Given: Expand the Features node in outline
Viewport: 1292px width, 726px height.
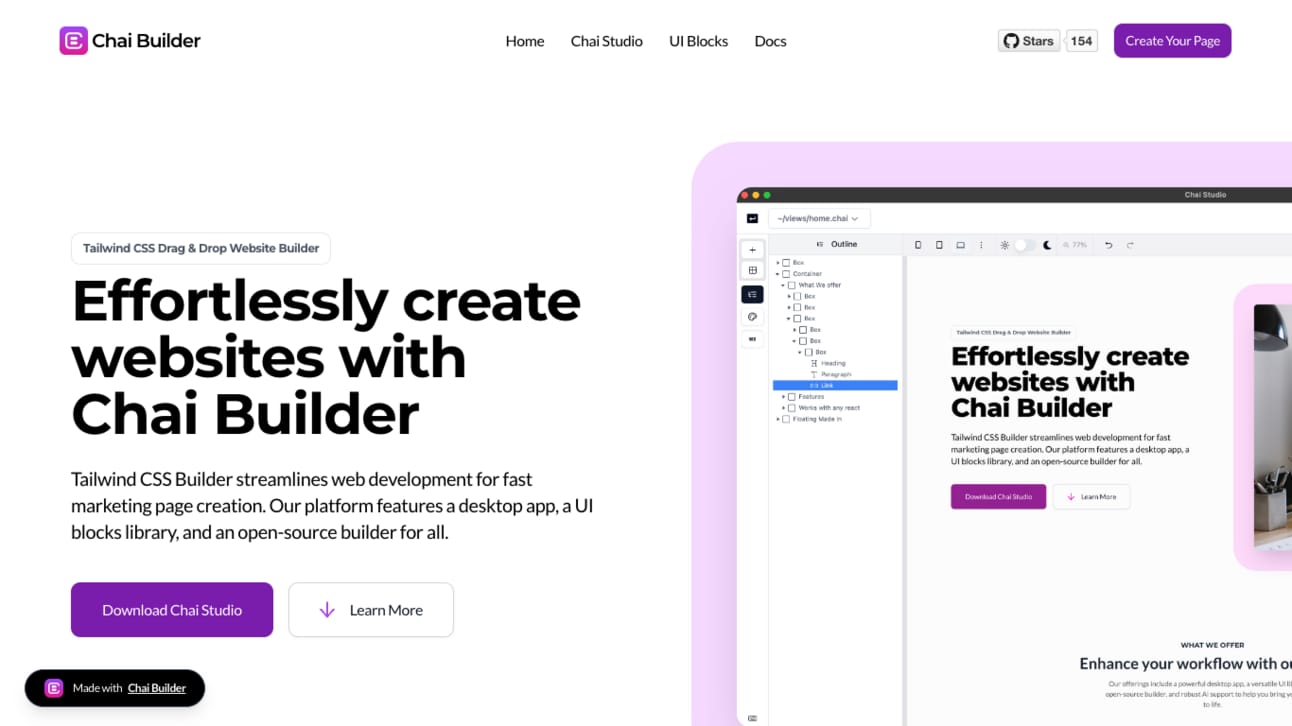Looking at the screenshot, I should coord(783,397).
